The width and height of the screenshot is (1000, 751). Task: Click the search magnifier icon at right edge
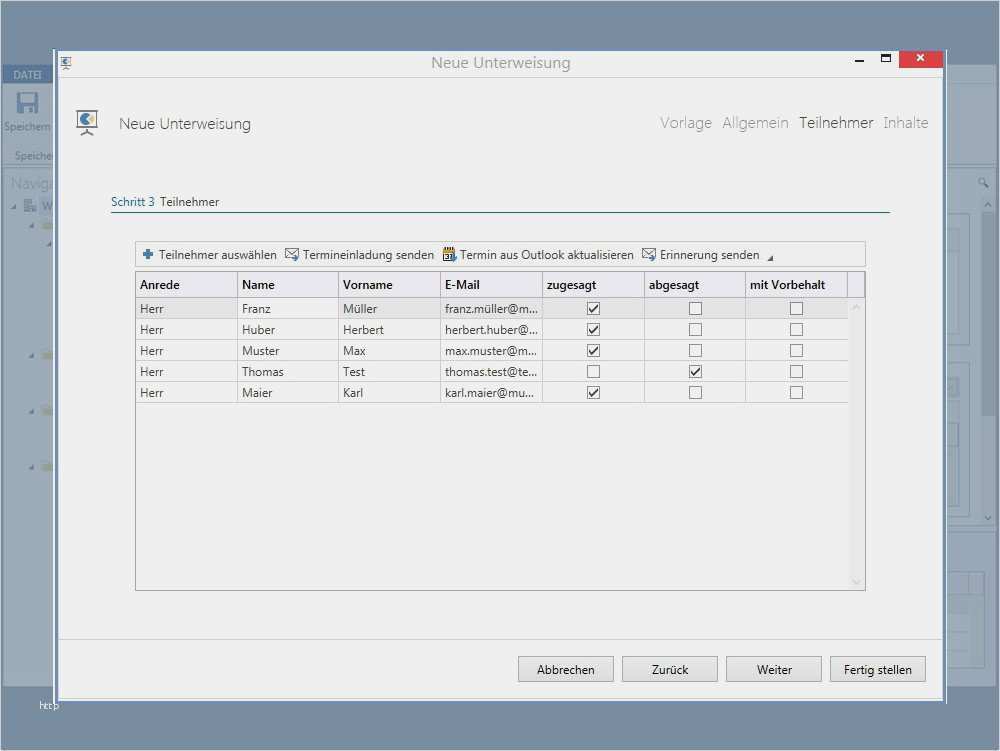coord(983,183)
